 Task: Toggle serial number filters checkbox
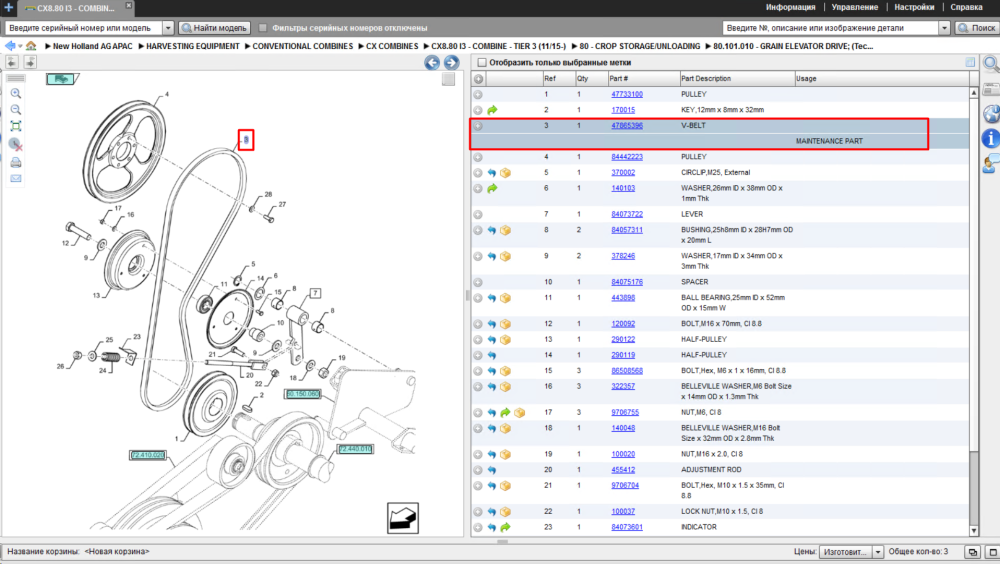pos(263,28)
